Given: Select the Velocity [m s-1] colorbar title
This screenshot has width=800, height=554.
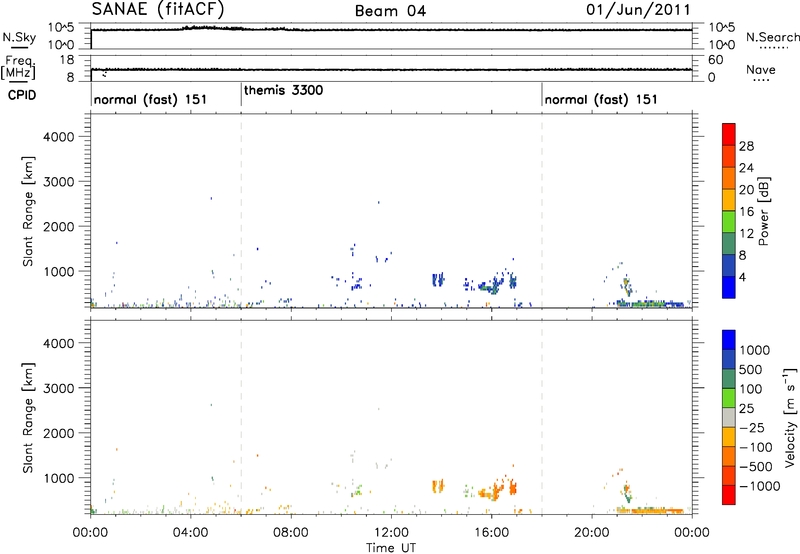Looking at the screenshot, I should point(790,417).
